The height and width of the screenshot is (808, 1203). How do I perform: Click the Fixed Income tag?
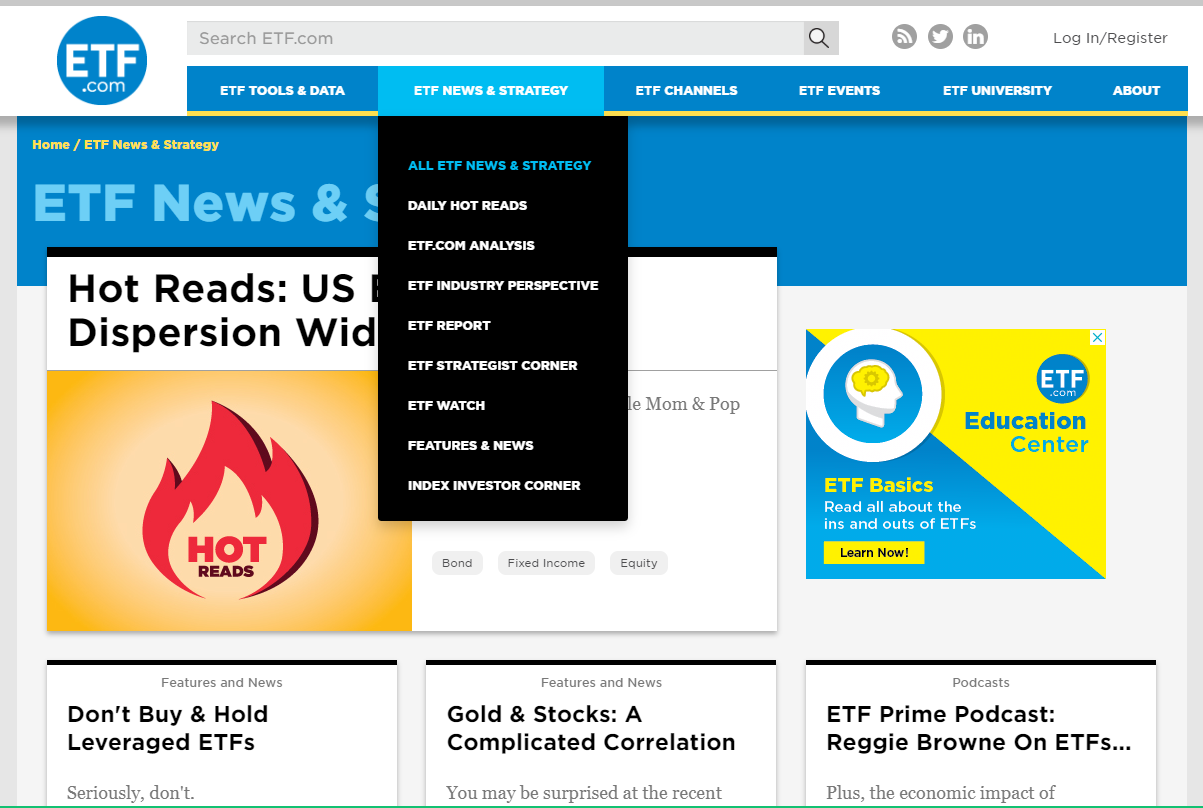(x=546, y=563)
